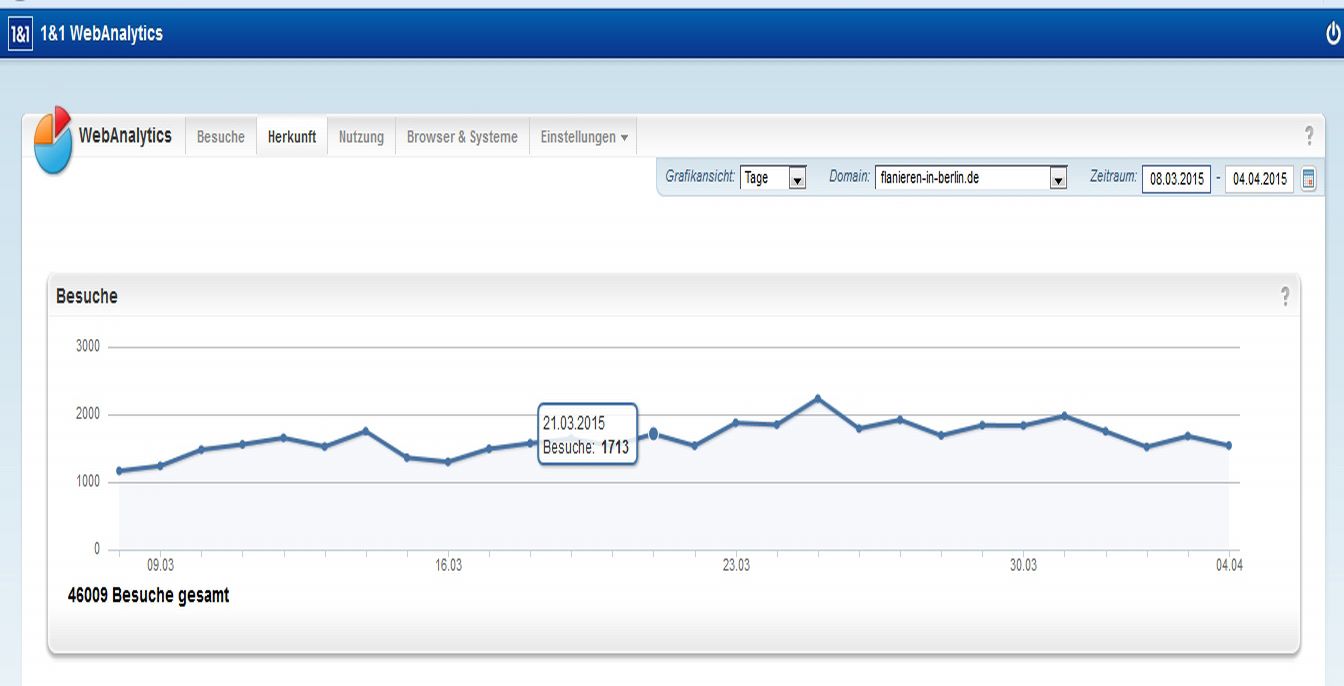This screenshot has width=1344, height=686.
Task: Open the calendar date picker icon
Action: pyautogui.click(x=1308, y=179)
